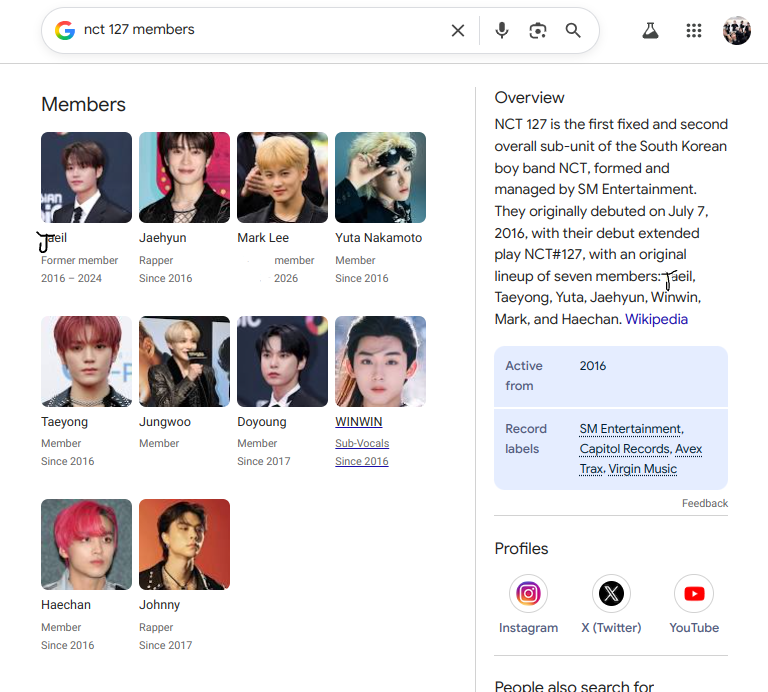
Task: Open NCT 127 X (Twitter) profile icon
Action: [611, 593]
